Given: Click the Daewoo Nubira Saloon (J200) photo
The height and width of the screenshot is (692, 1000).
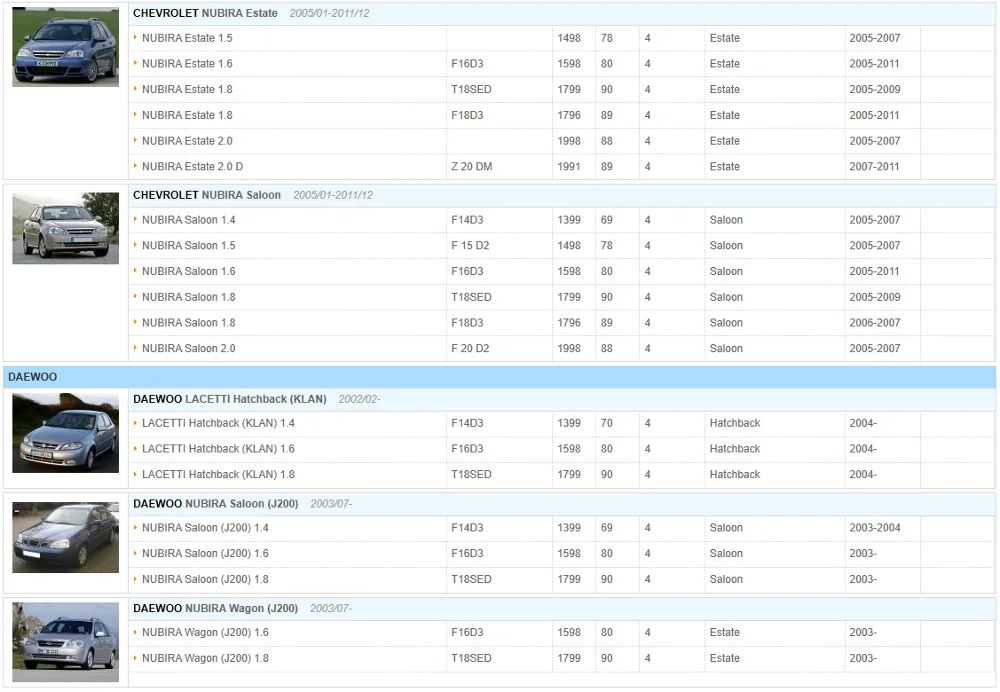Looking at the screenshot, I should pyautogui.click(x=65, y=537).
